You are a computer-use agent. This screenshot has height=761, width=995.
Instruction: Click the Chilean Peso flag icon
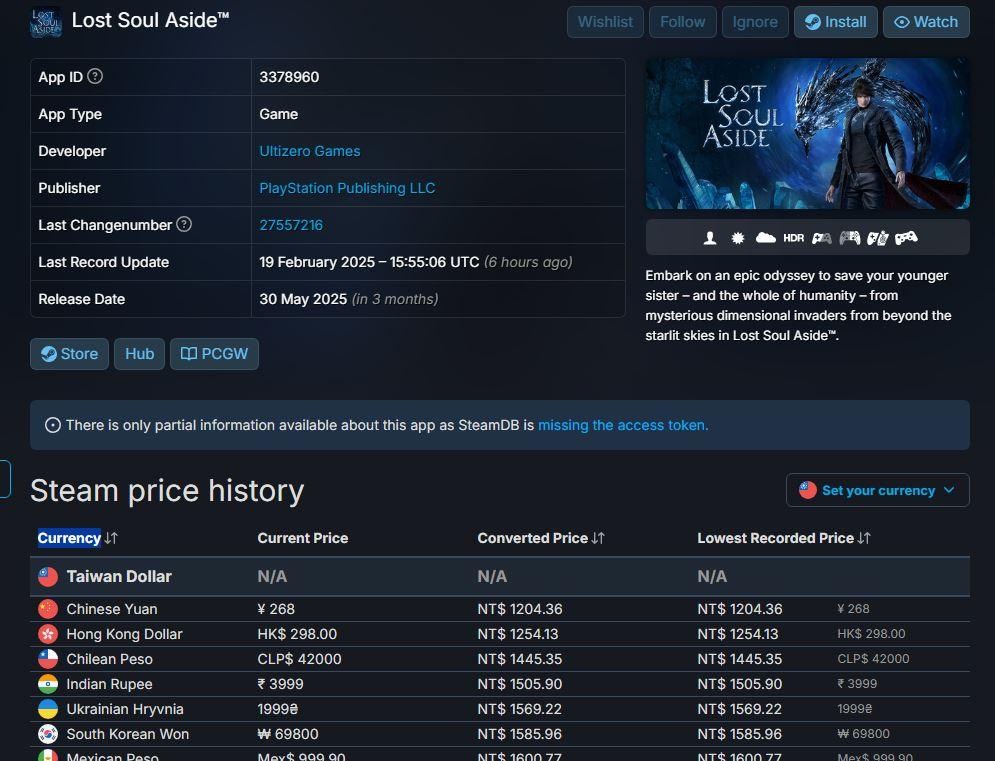click(x=48, y=659)
